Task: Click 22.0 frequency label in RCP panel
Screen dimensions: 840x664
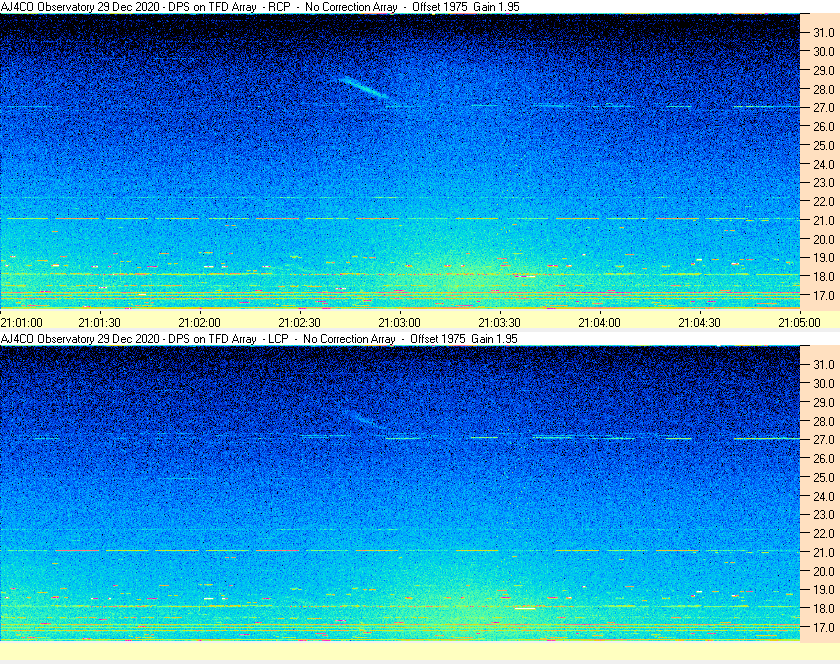Action: click(824, 202)
